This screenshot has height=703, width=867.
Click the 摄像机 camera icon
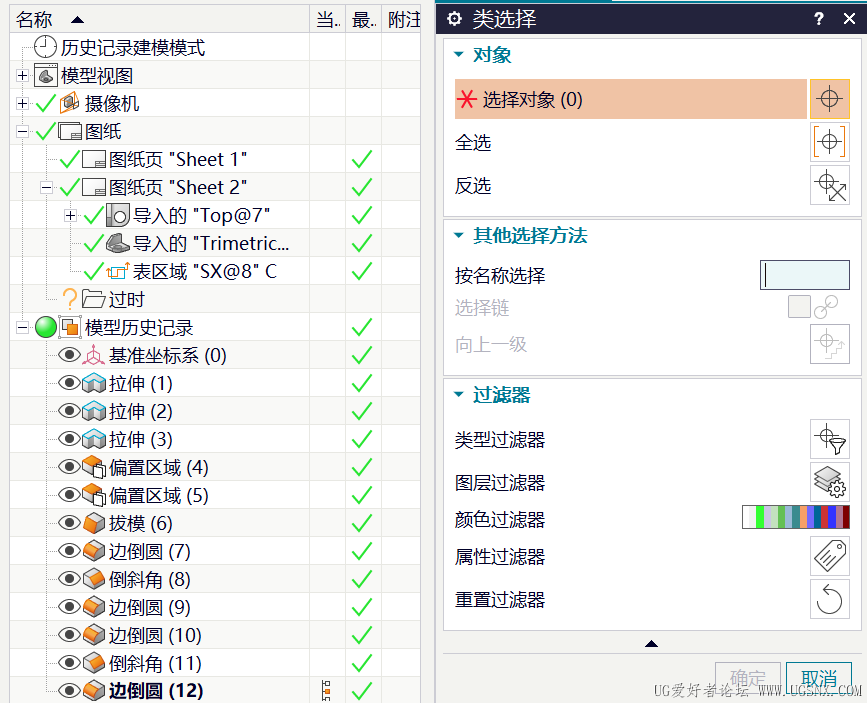point(70,103)
